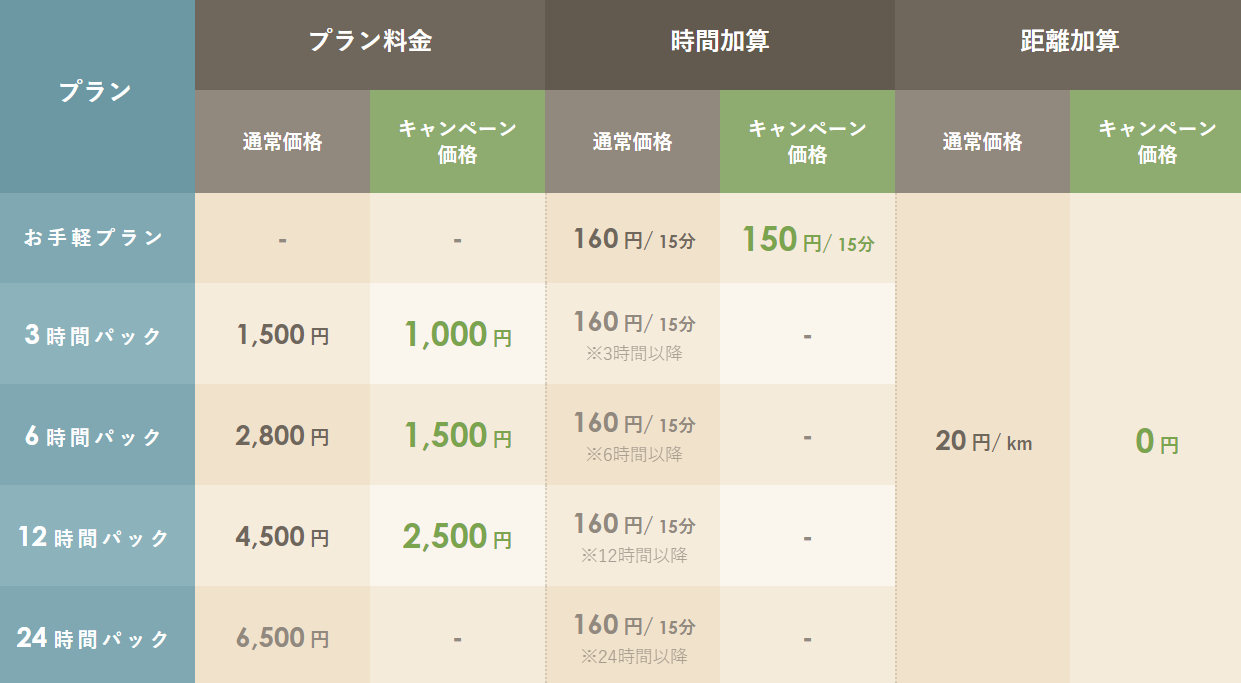This screenshot has height=683, width=1241.
Task: Click the 3時間パック plan label
Action: click(96, 336)
